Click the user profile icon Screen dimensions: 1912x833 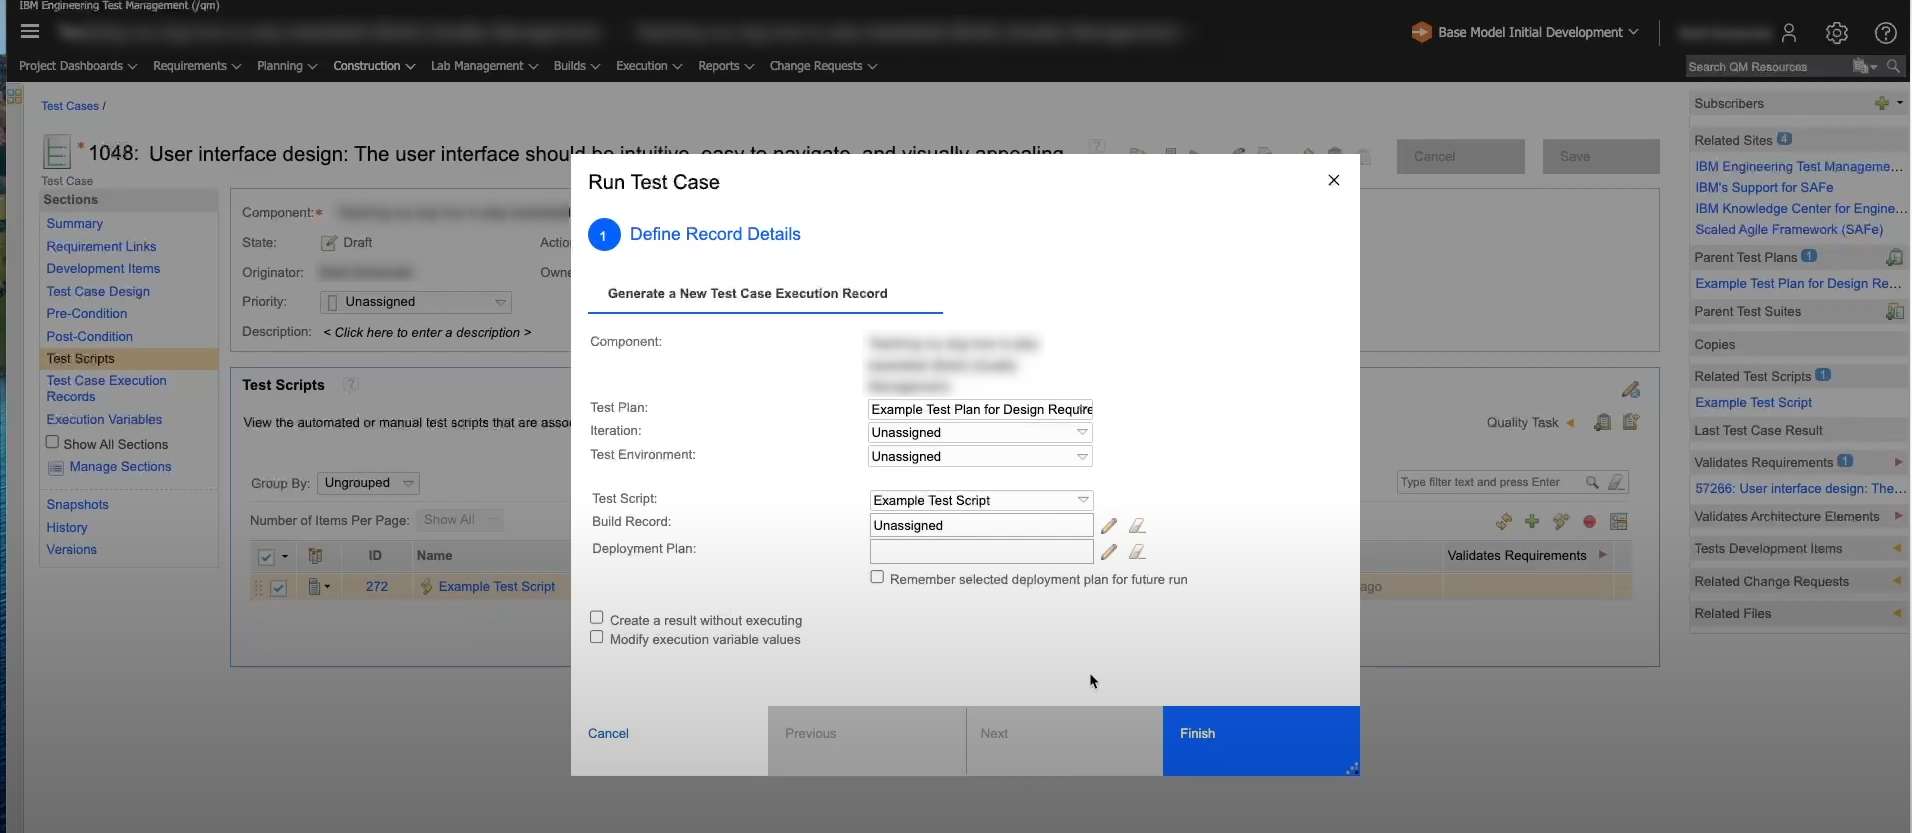pos(1789,33)
